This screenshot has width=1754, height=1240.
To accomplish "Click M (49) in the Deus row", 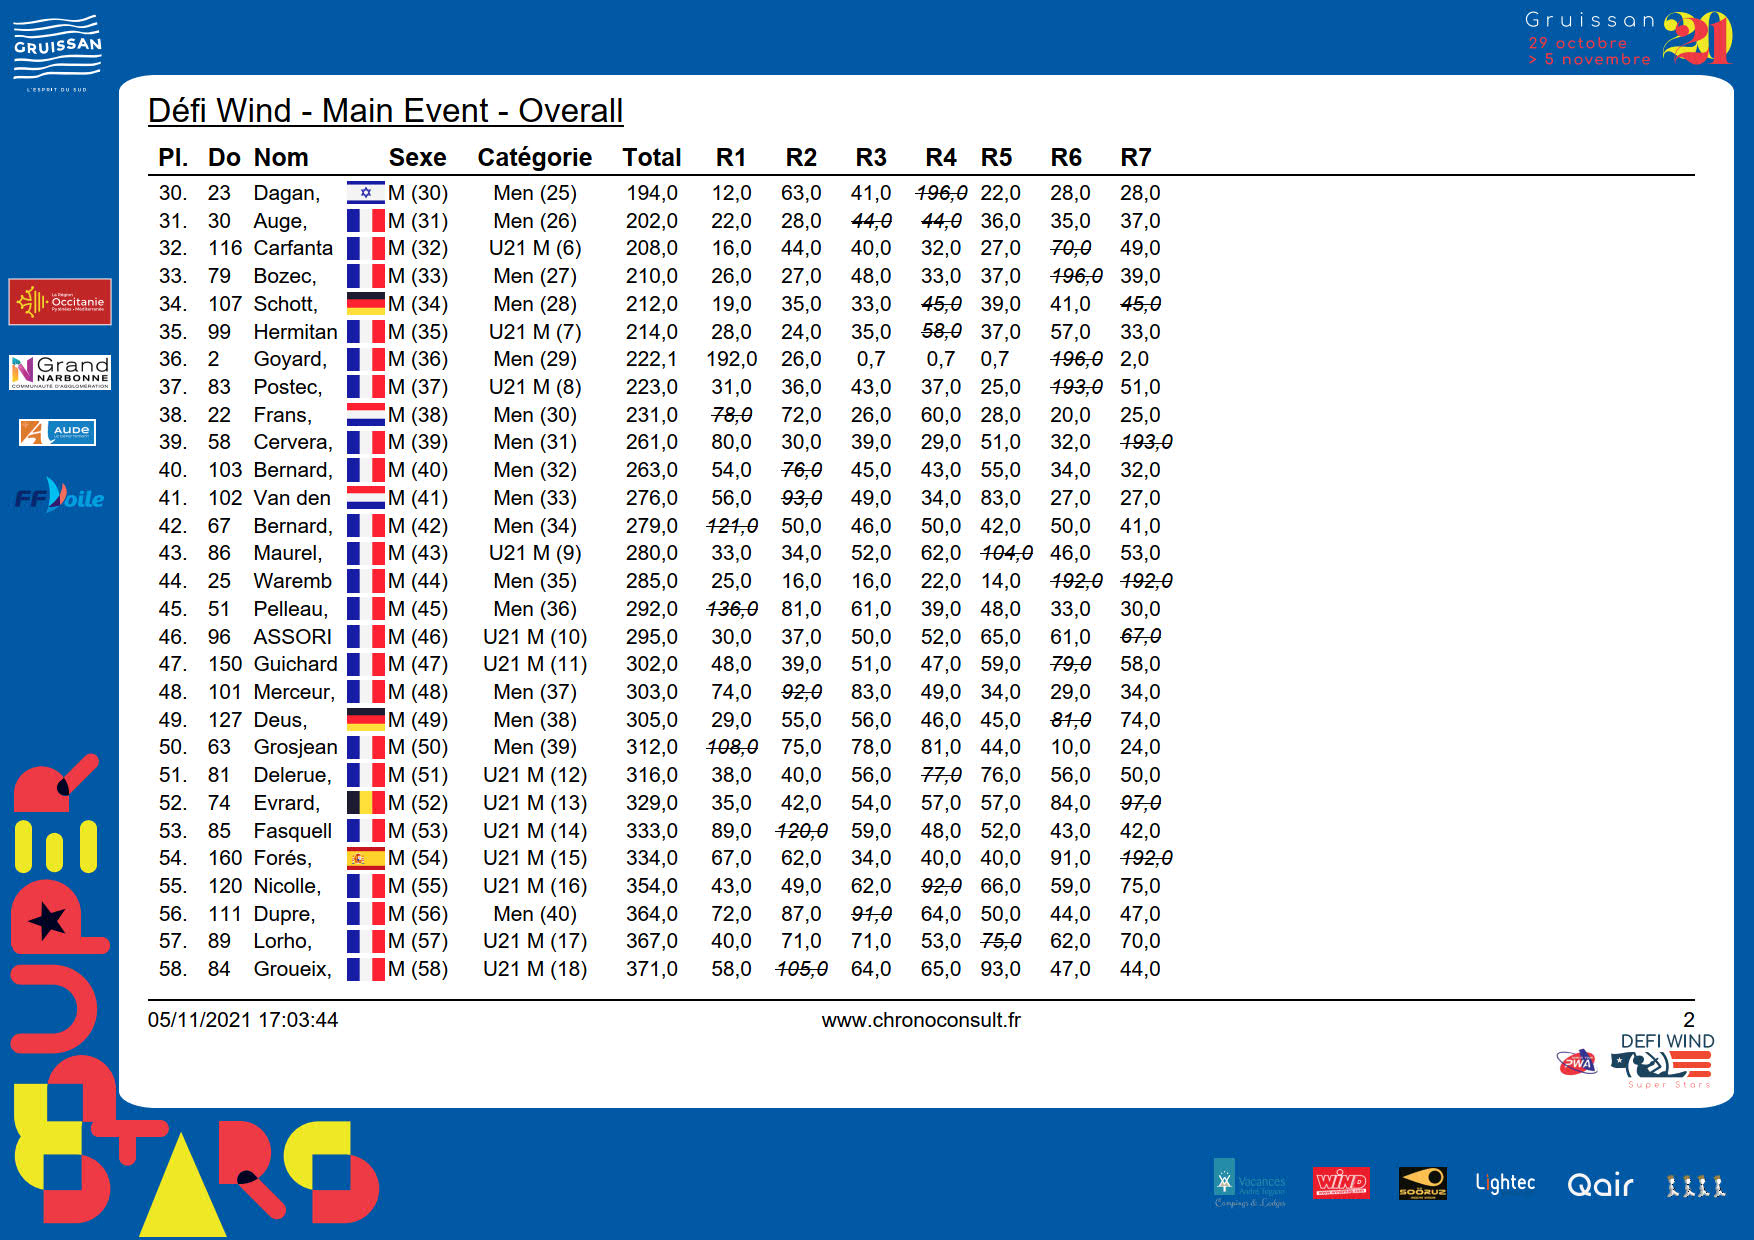I will [x=417, y=720].
